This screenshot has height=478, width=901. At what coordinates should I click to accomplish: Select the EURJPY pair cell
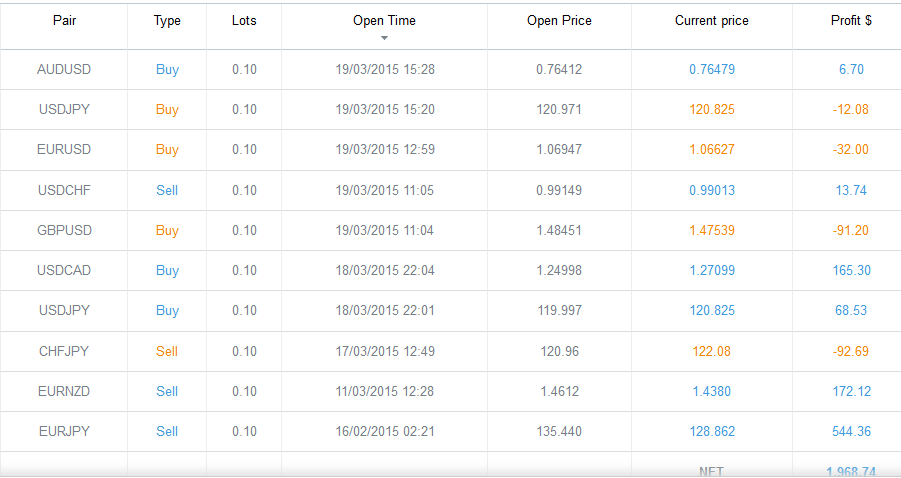click(64, 431)
